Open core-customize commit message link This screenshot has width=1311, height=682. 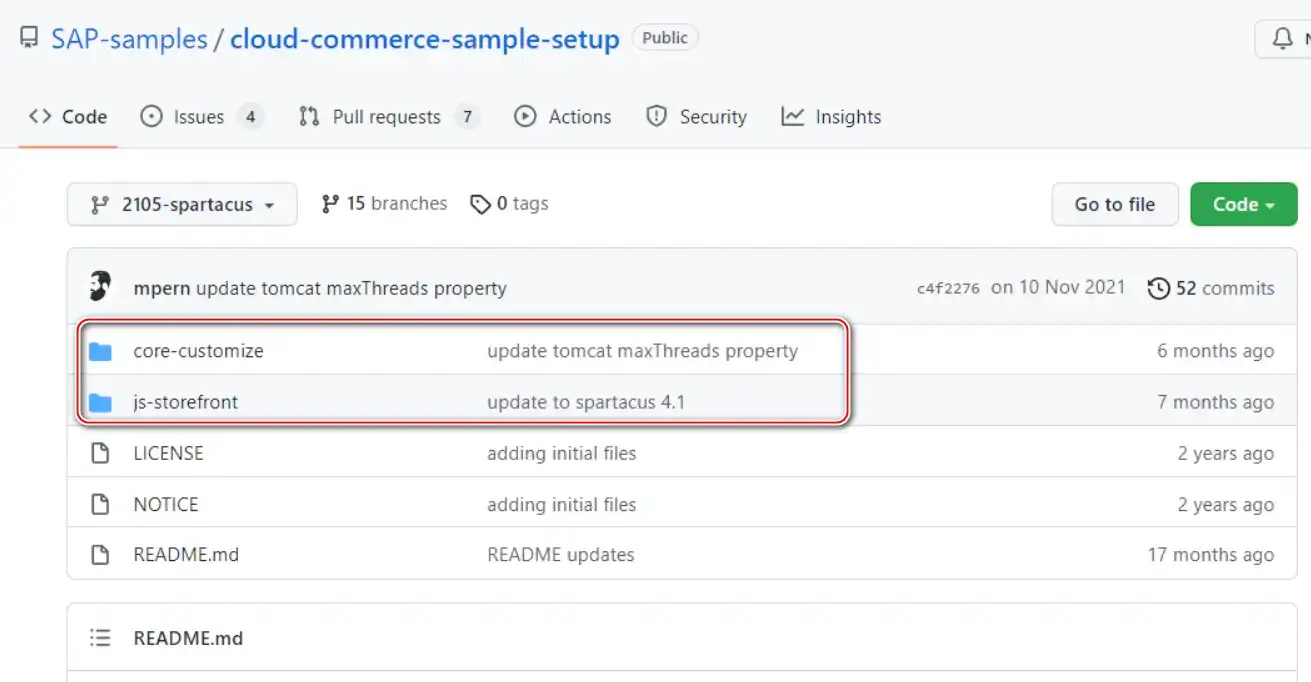pyautogui.click(x=642, y=351)
